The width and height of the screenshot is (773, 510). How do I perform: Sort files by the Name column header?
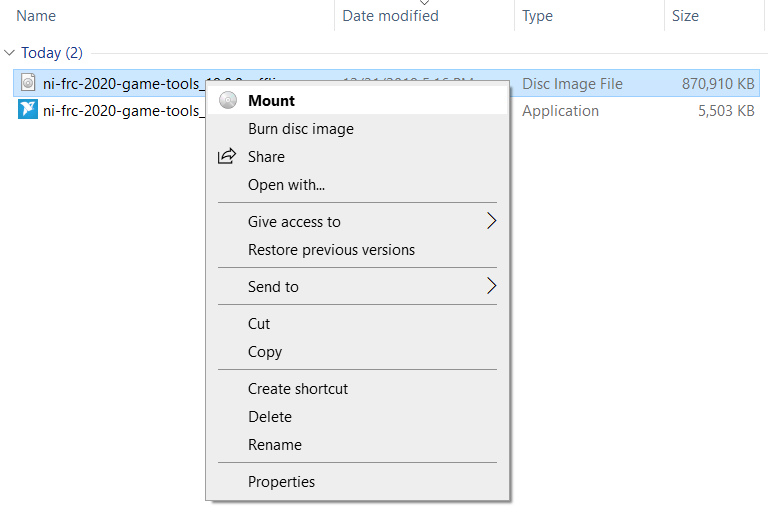coord(36,16)
